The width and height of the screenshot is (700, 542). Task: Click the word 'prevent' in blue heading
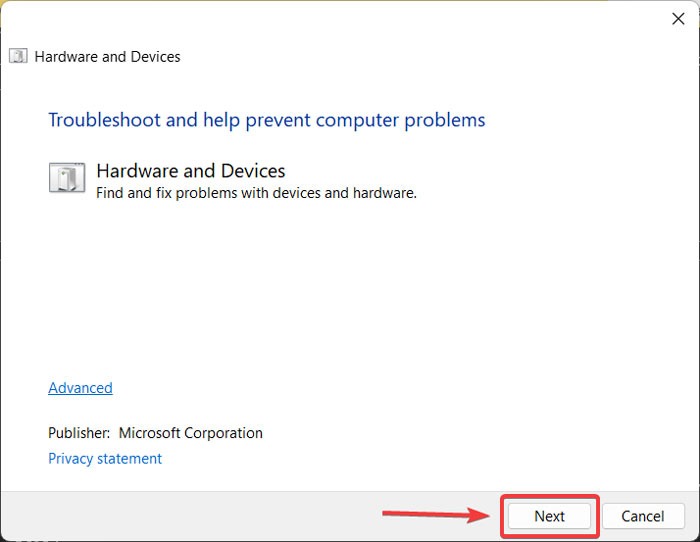click(x=277, y=121)
